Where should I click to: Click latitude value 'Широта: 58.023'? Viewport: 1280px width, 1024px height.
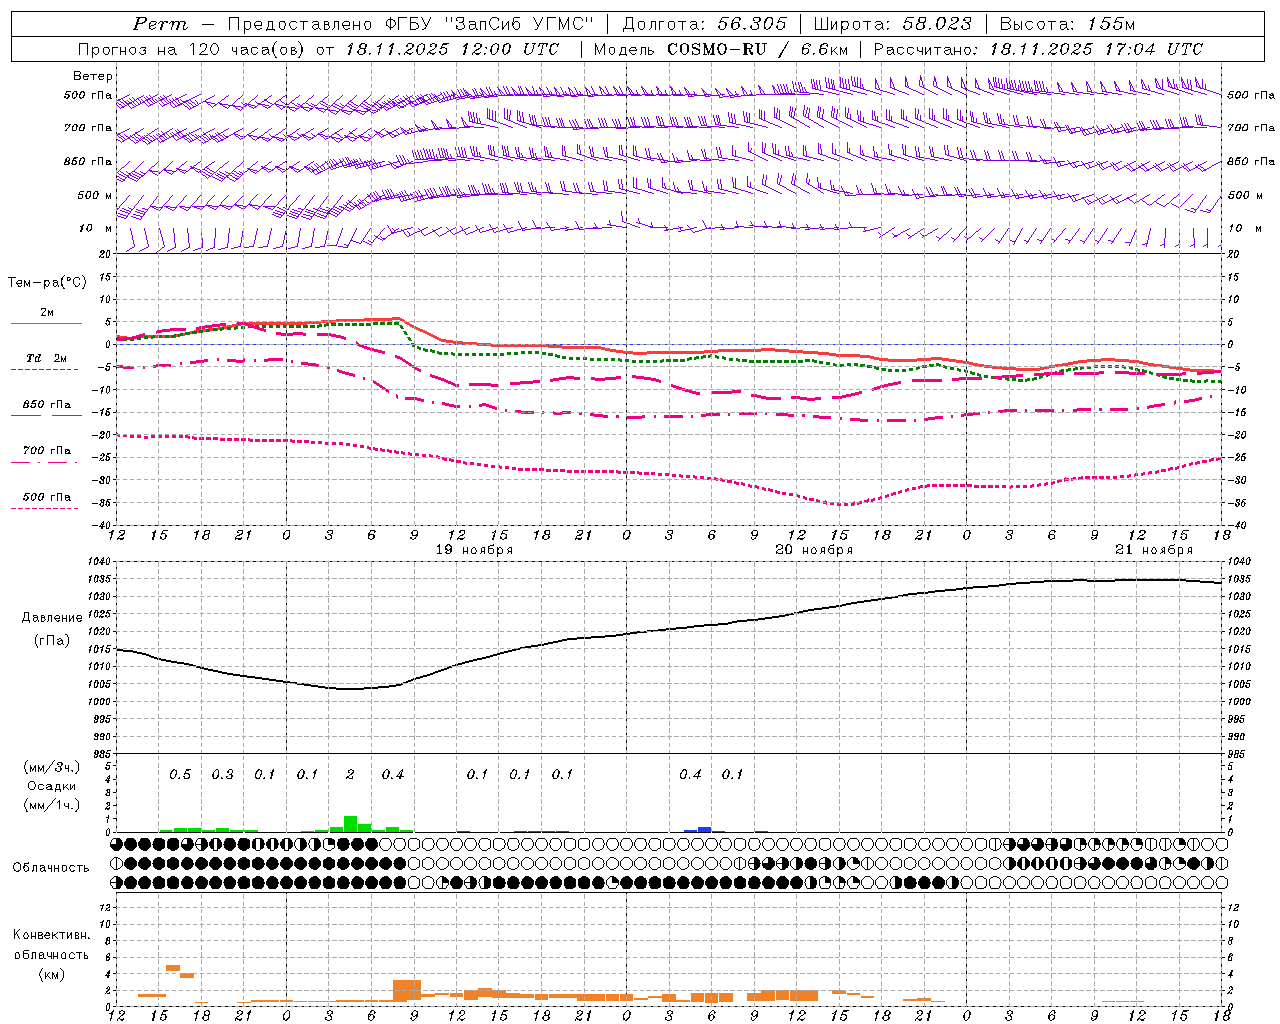tap(892, 24)
